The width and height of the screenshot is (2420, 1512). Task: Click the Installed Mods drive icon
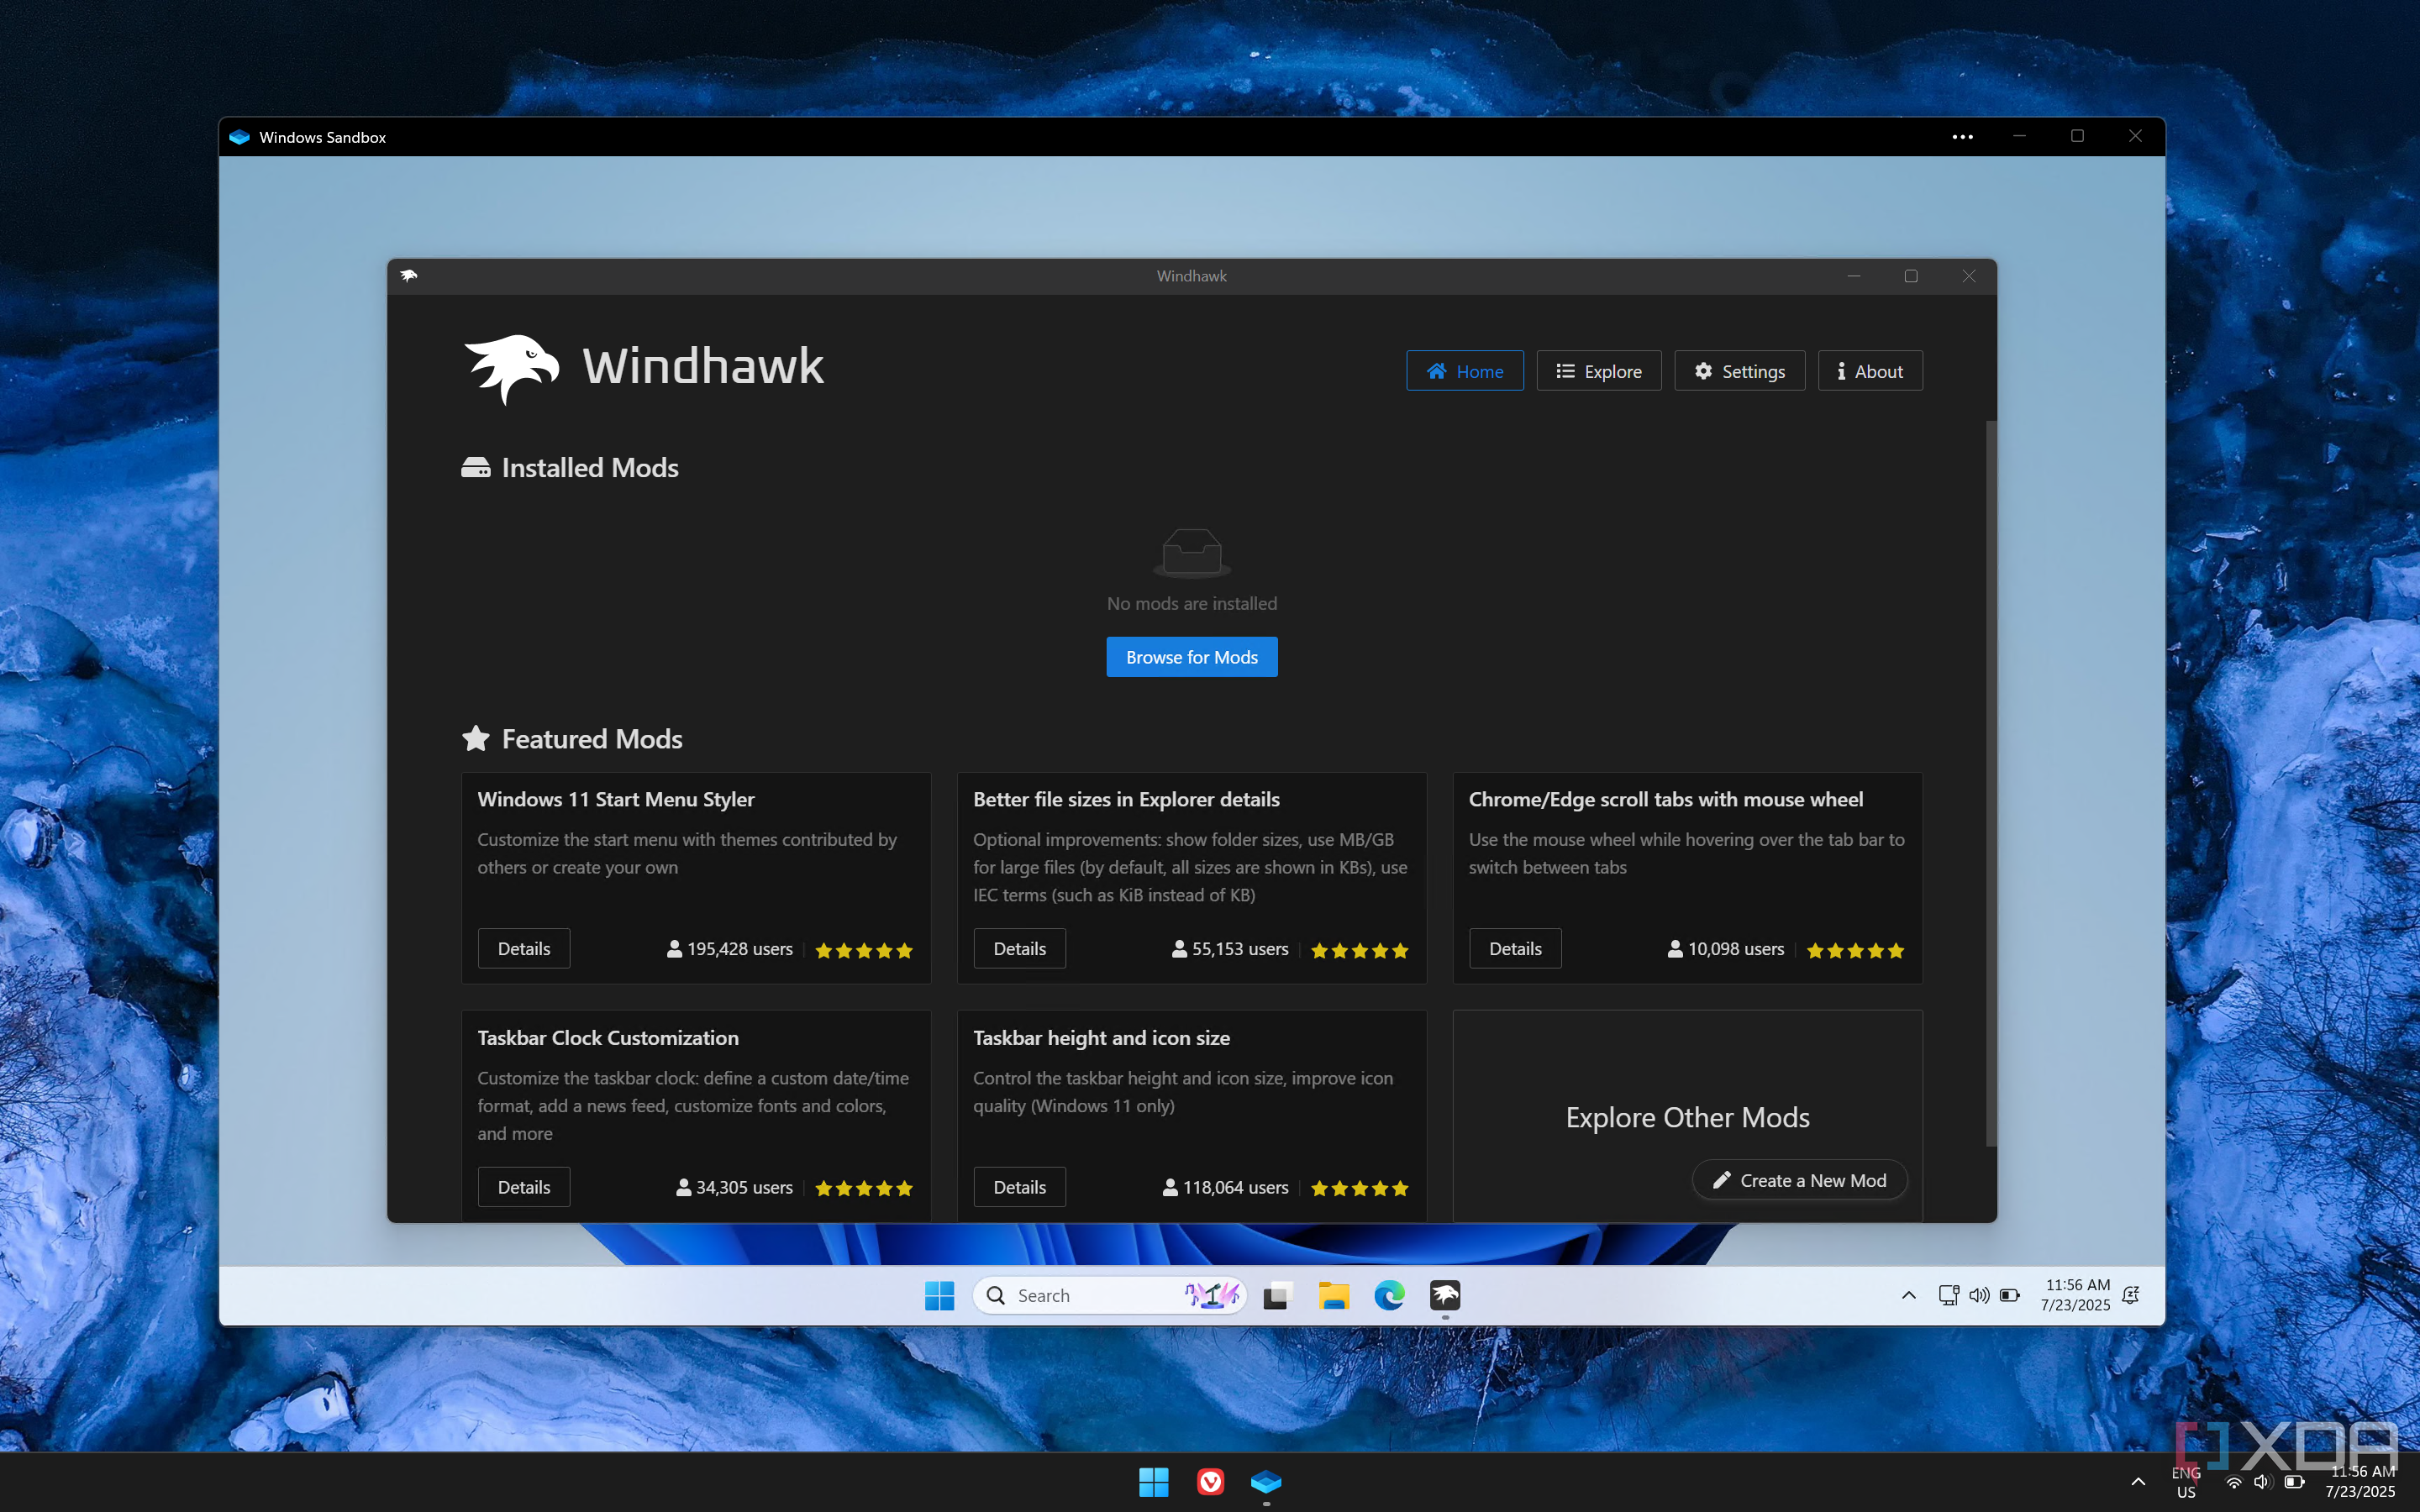[x=476, y=468]
